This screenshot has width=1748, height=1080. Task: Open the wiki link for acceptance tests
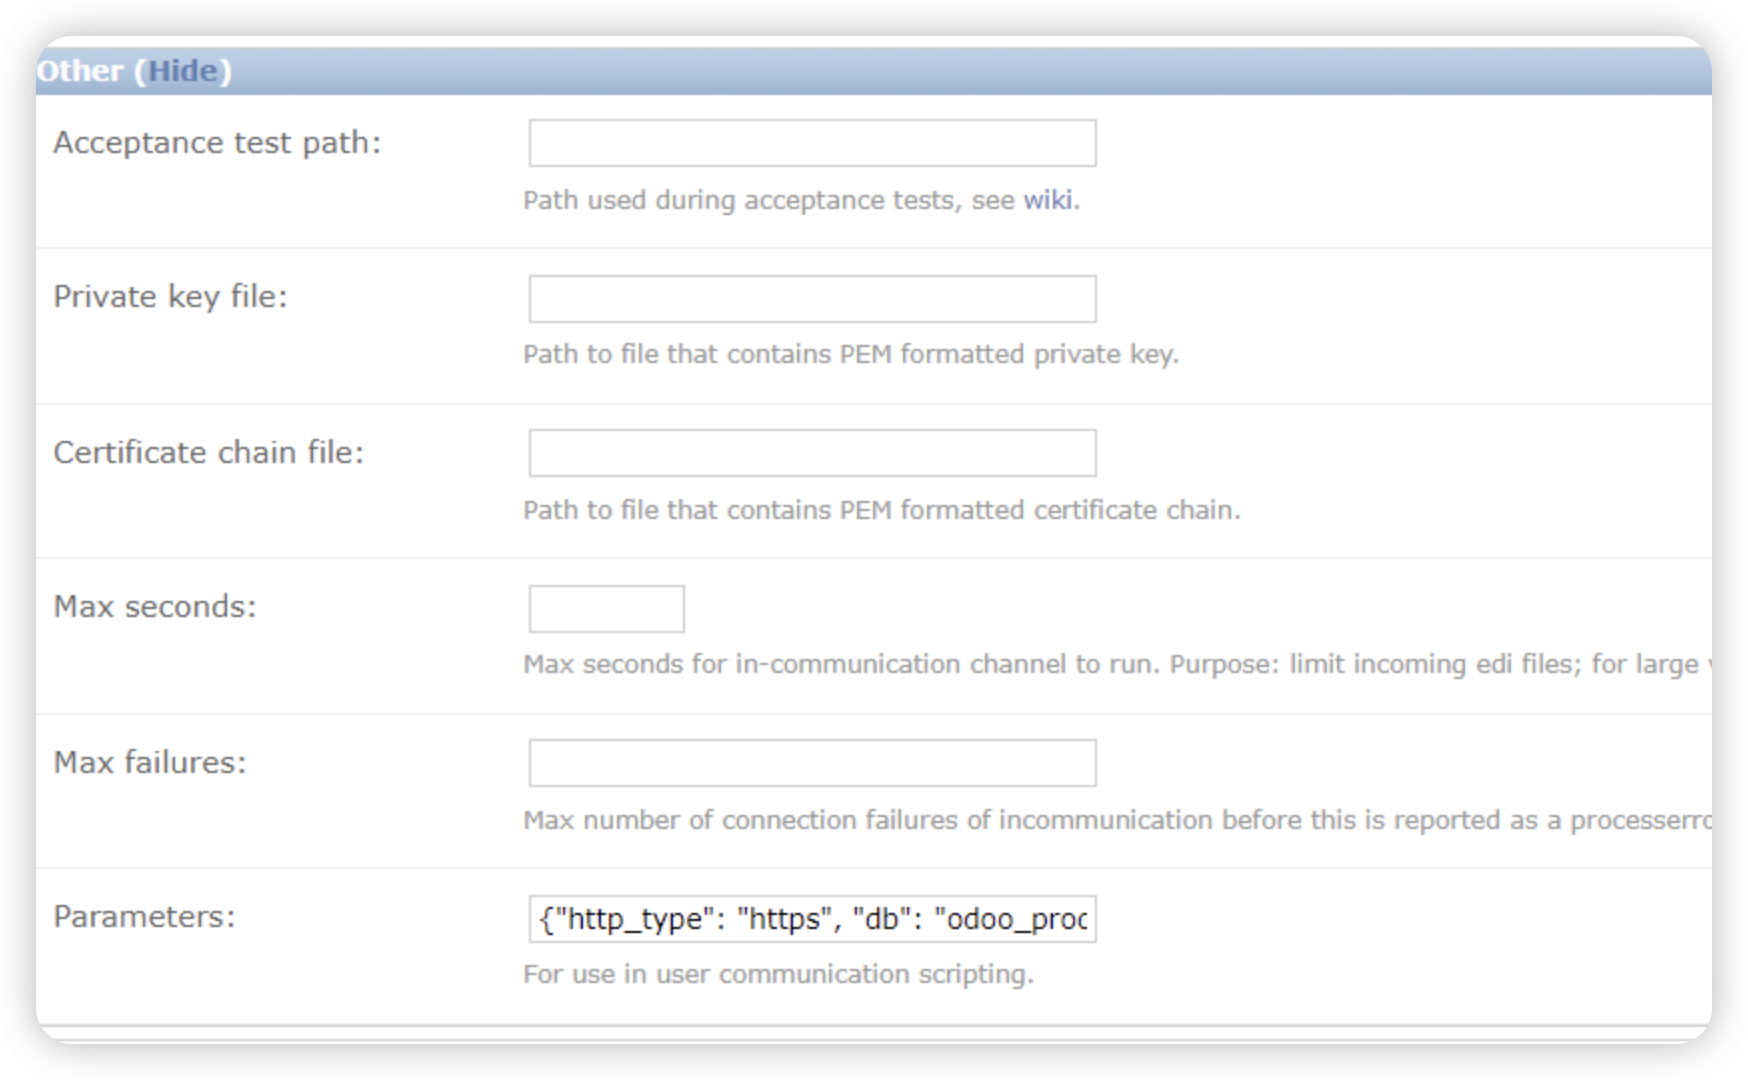1047,200
